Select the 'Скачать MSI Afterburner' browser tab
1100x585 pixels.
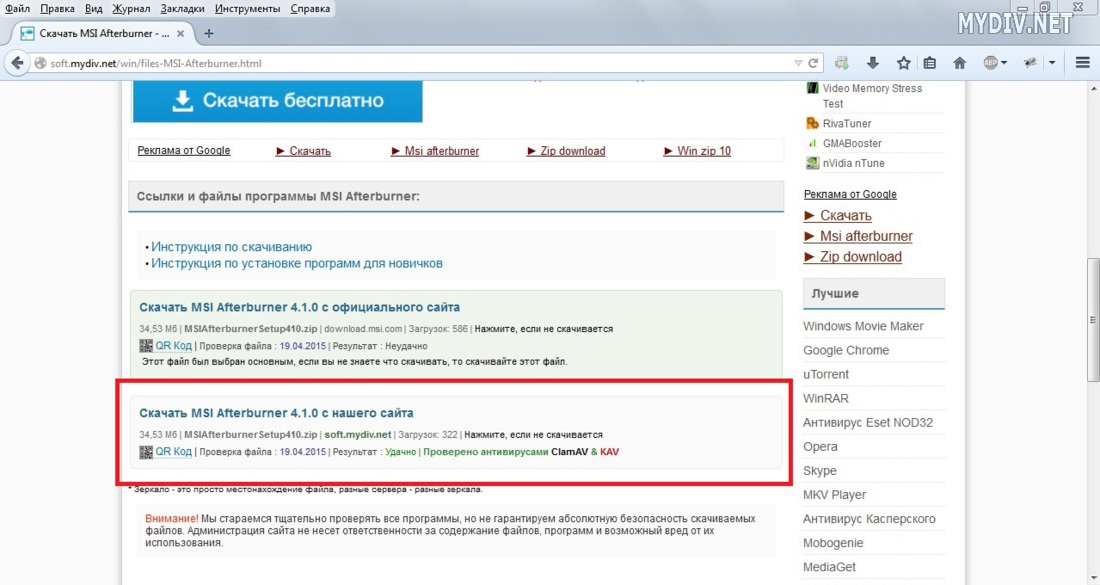[x=102, y=33]
